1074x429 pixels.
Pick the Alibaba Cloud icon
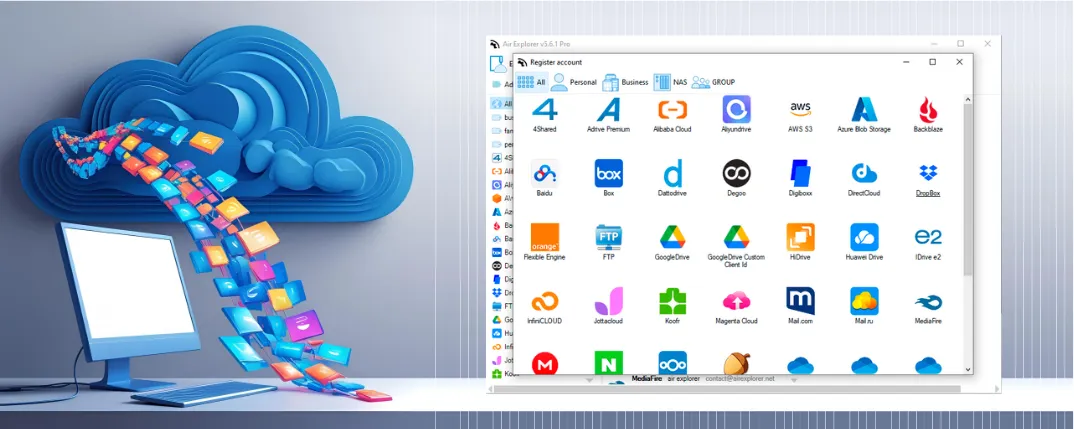click(x=673, y=109)
